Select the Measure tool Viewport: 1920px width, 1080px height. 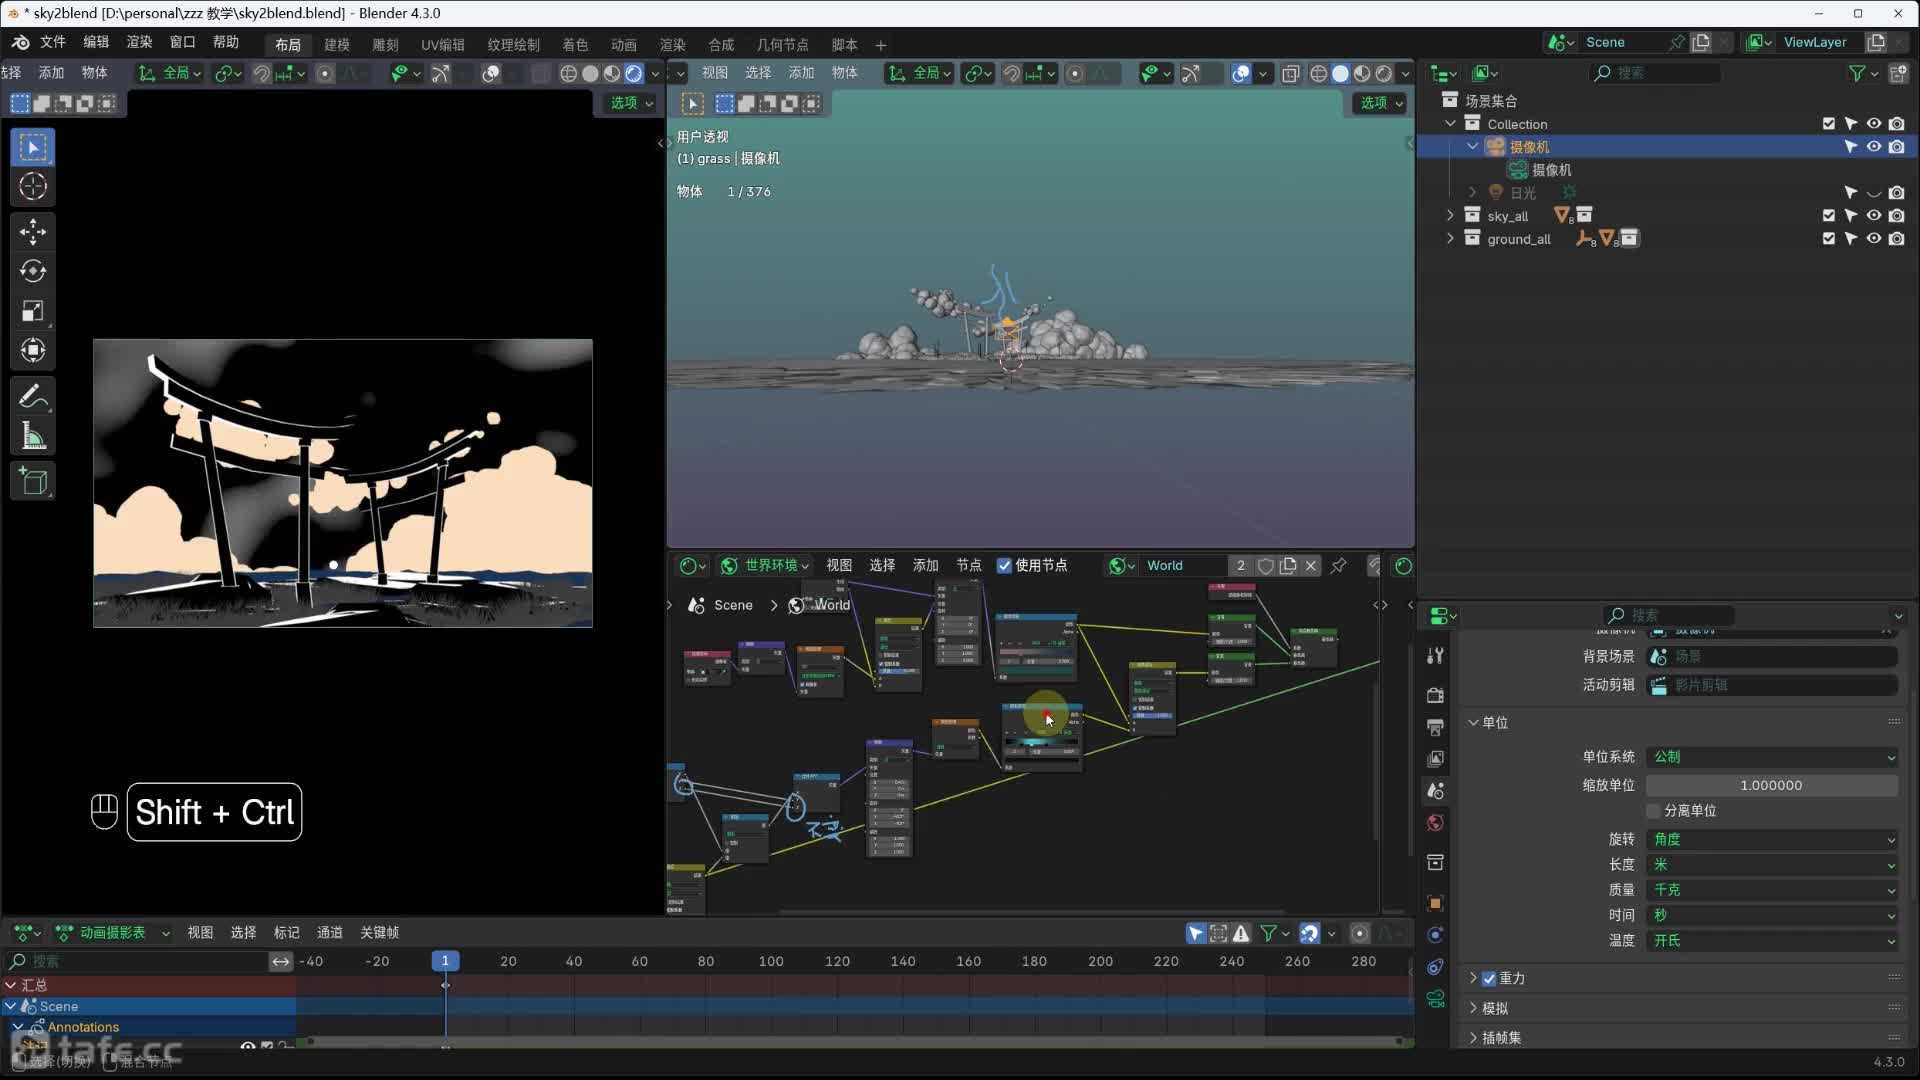(x=33, y=436)
